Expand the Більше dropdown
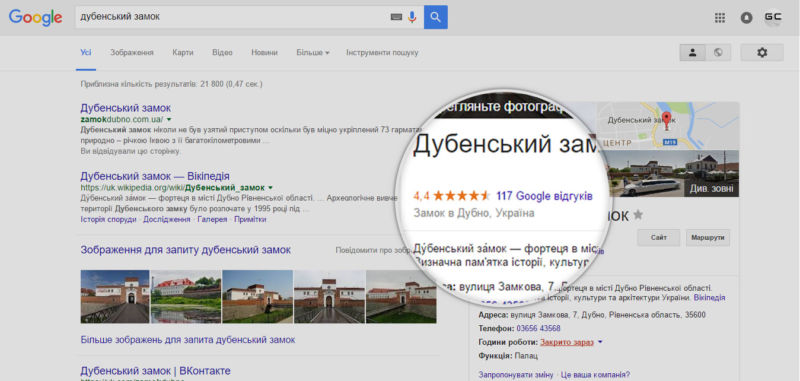 tap(312, 53)
